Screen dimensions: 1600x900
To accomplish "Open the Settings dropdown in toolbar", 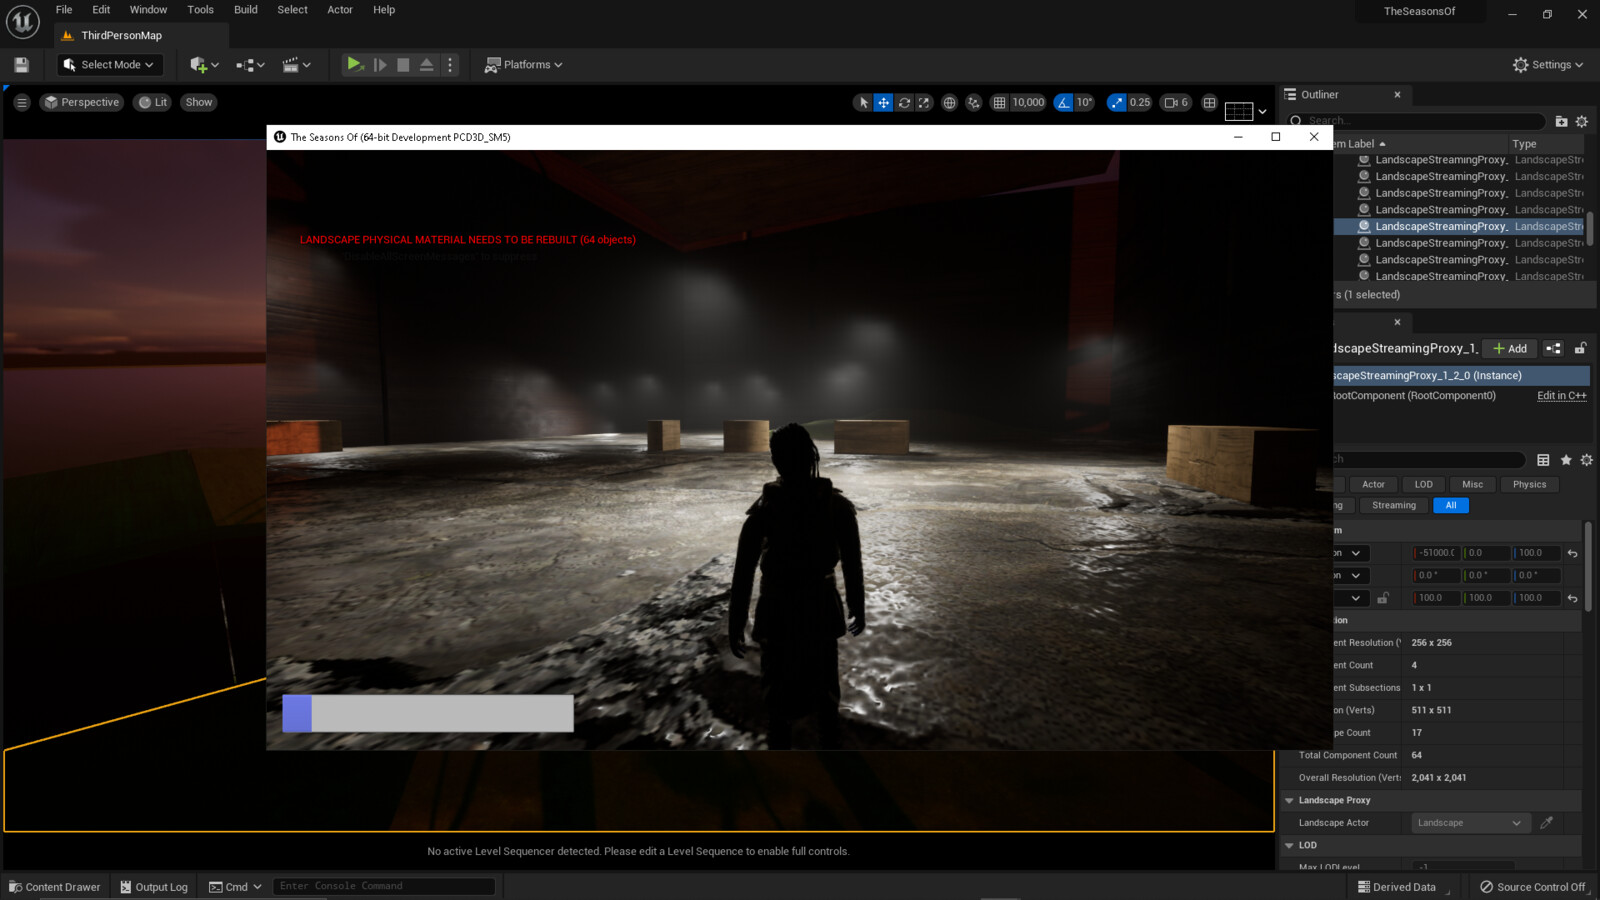I will pyautogui.click(x=1547, y=65).
